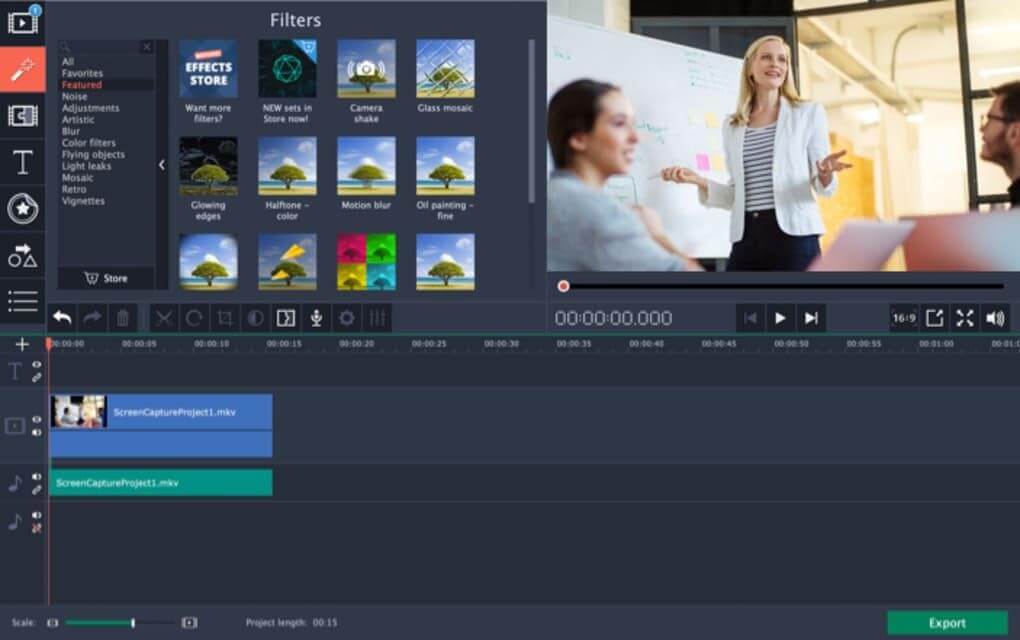Open the Stickers panel
Image resolution: width=1020 pixels, height=640 pixels.
pyautogui.click(x=23, y=209)
